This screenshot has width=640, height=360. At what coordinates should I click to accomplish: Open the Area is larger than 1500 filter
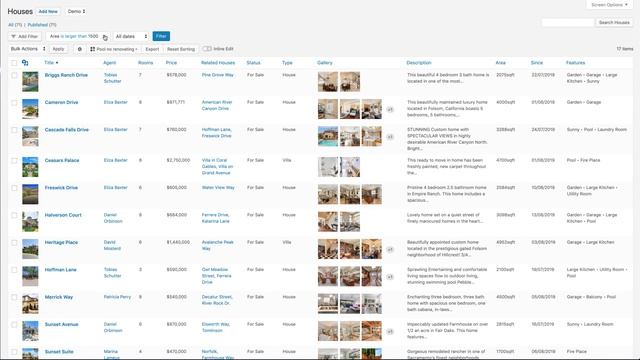pos(78,36)
